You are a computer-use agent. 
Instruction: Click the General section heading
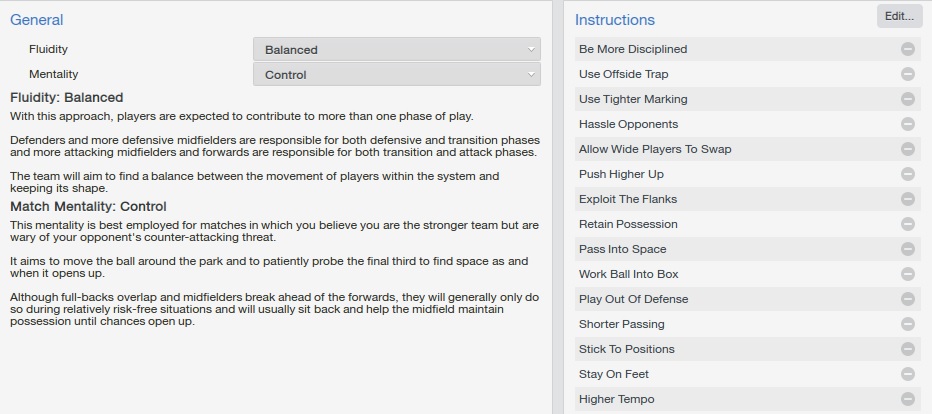(36, 20)
